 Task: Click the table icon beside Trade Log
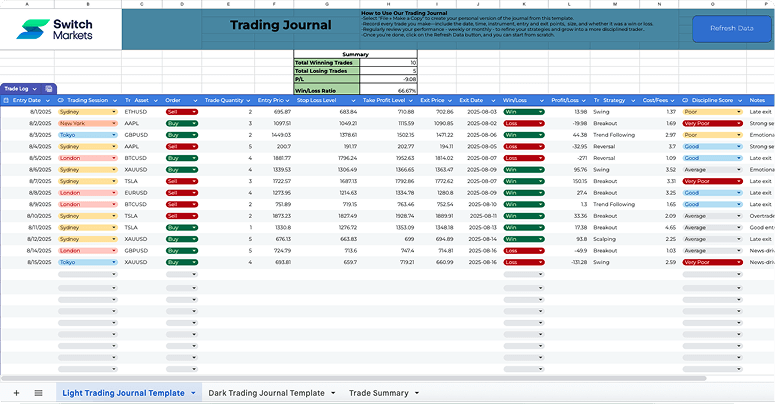pyautogui.click(x=50, y=89)
